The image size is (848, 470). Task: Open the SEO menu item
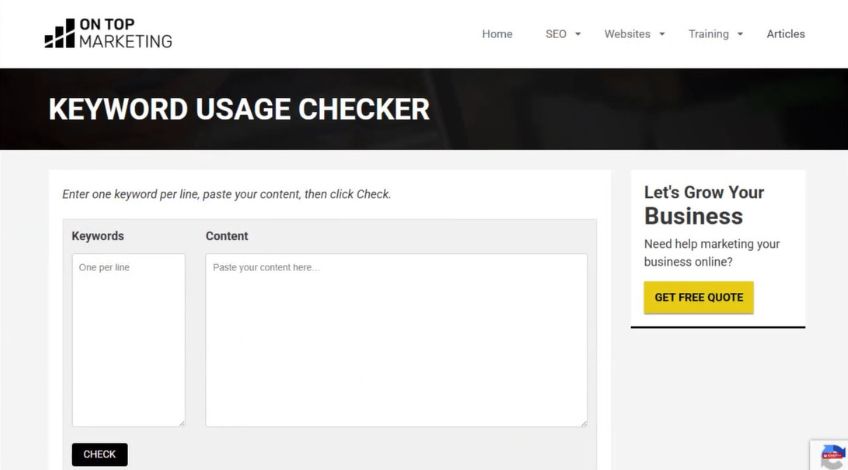pyautogui.click(x=555, y=34)
